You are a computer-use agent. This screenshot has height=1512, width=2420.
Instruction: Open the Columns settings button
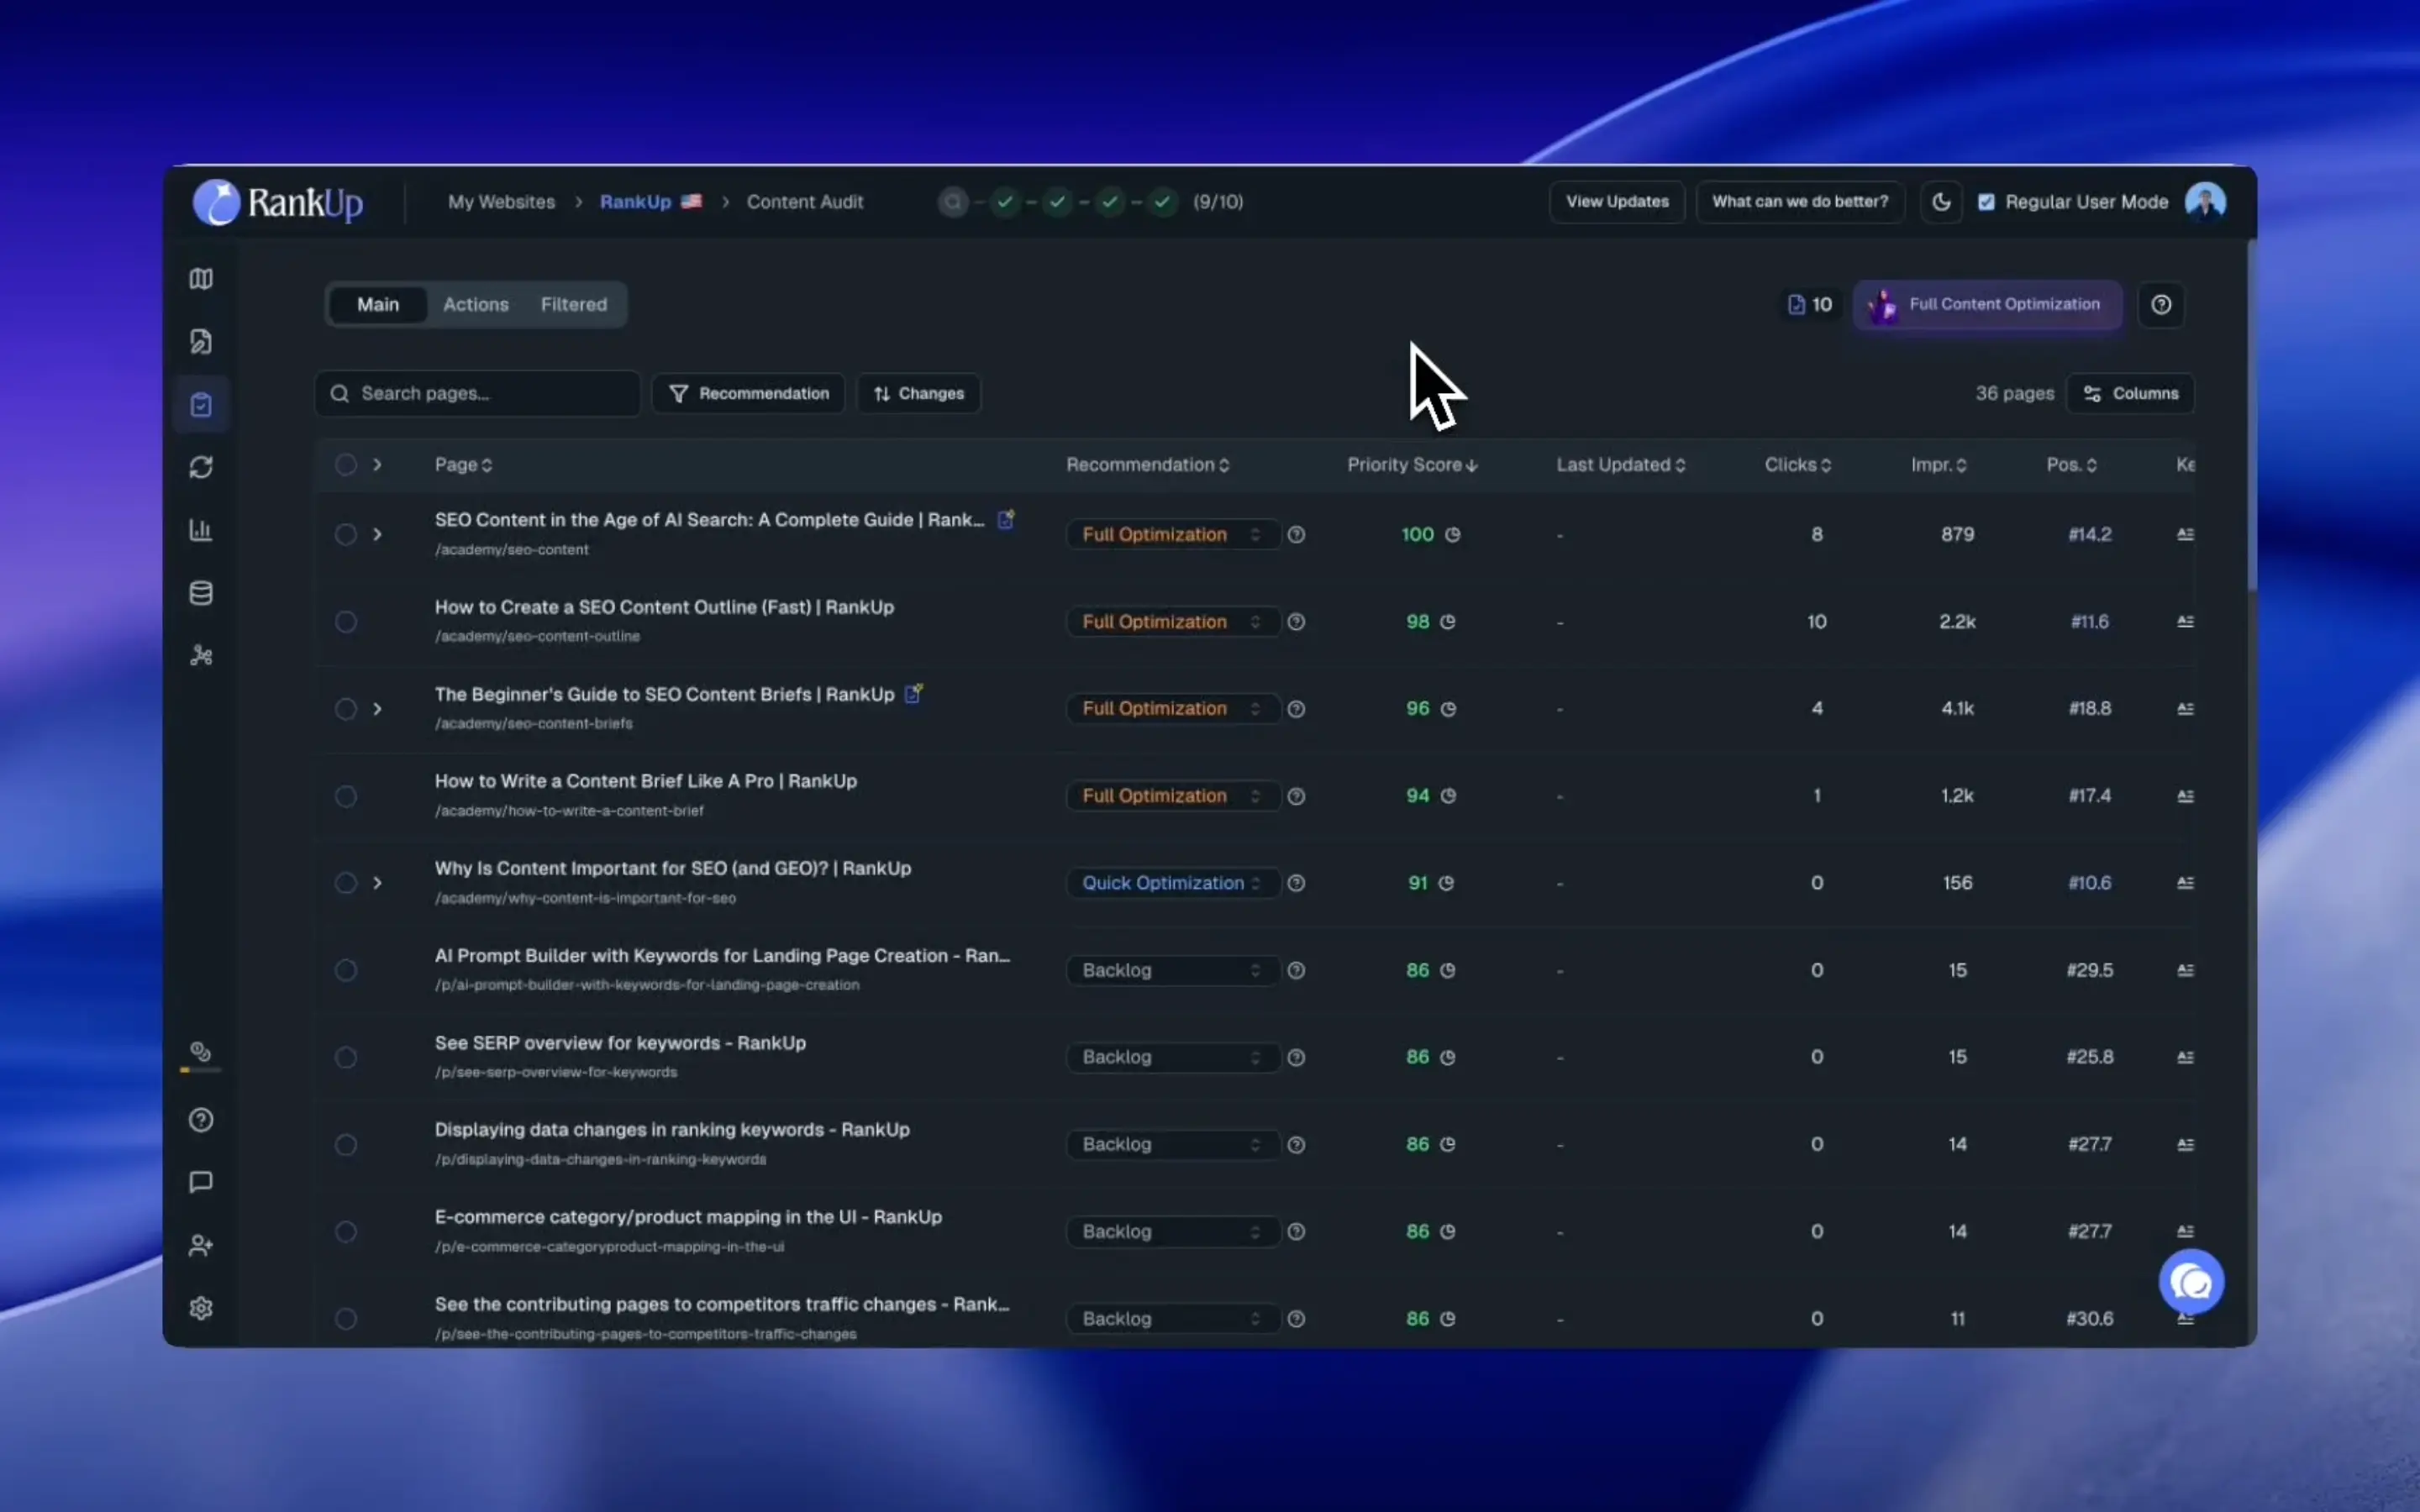pos(2130,394)
